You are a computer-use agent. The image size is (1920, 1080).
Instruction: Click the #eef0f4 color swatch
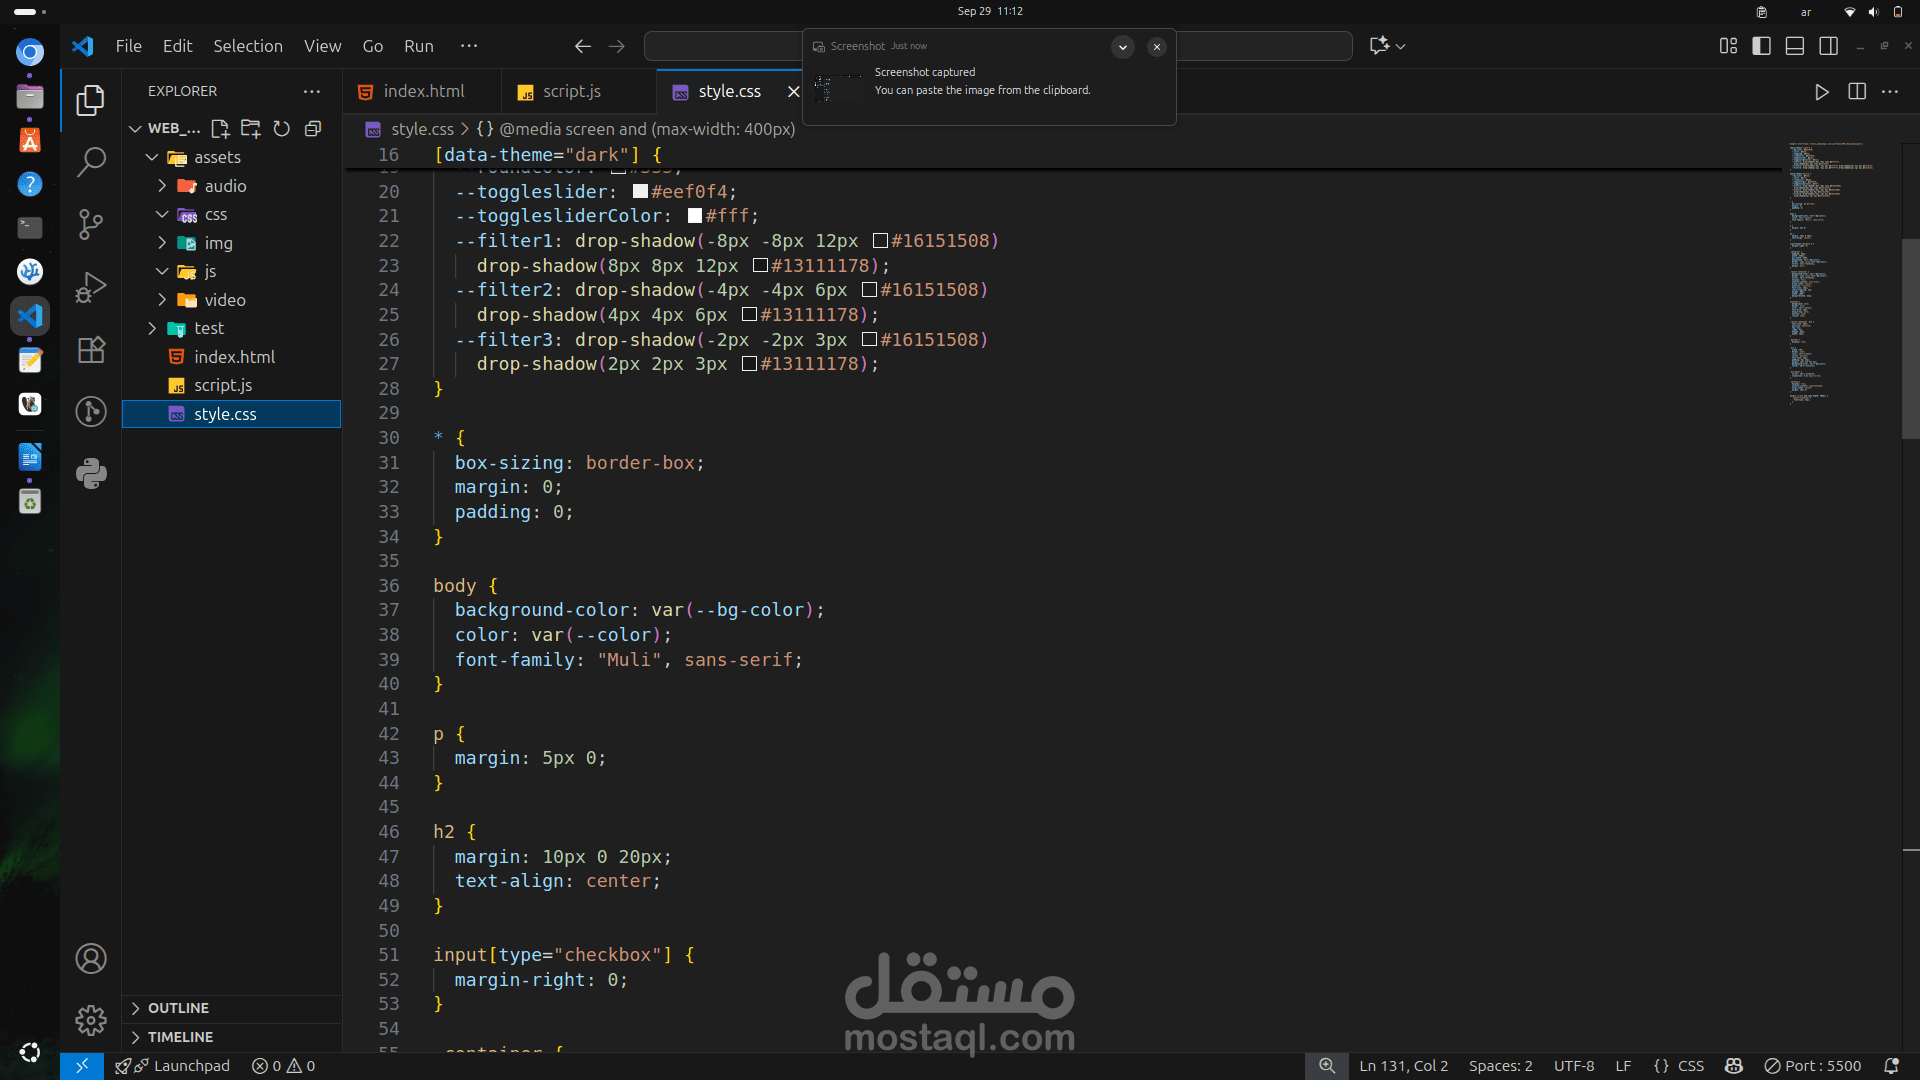pos(640,192)
